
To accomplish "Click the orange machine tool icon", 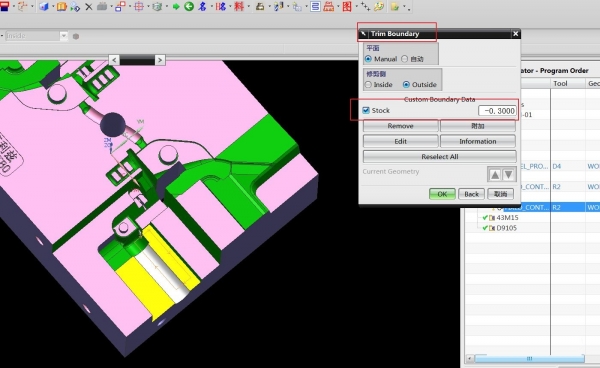I will pos(328,6).
